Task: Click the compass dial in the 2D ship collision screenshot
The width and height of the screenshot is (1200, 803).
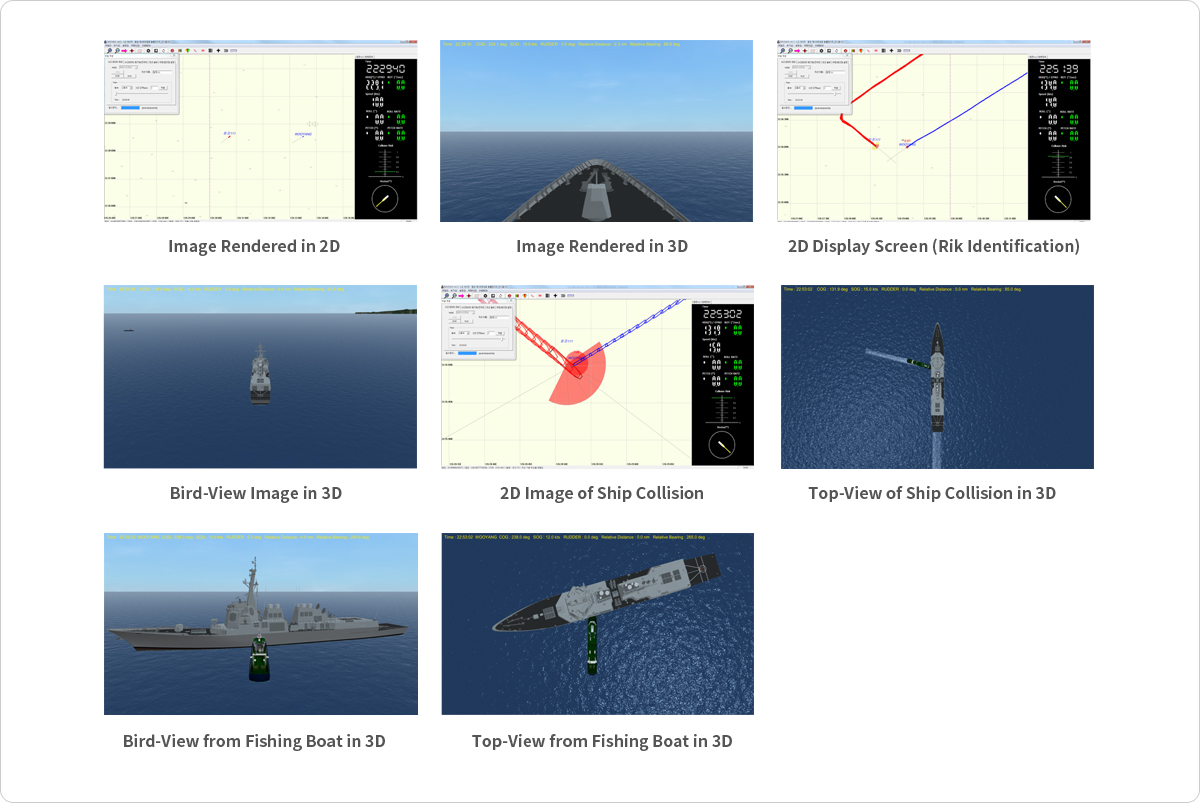Action: pos(721,445)
